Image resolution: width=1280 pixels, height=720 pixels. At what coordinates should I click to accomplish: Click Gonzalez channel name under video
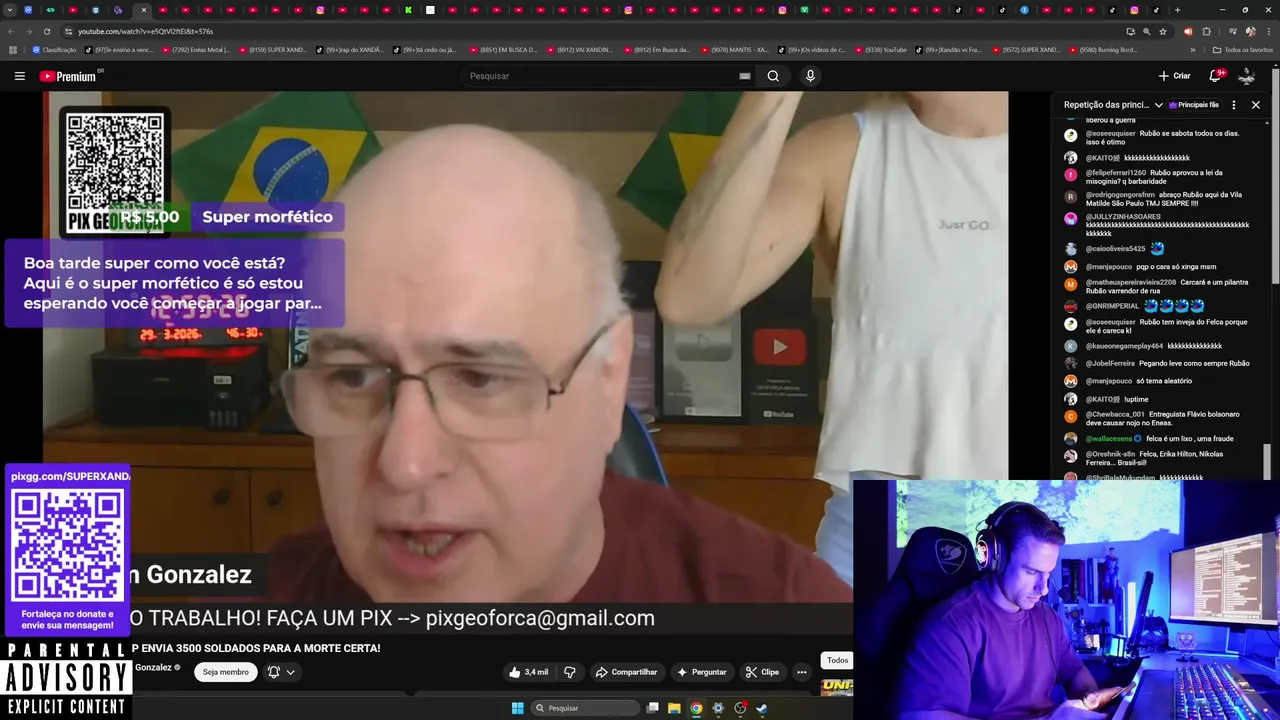click(x=153, y=667)
